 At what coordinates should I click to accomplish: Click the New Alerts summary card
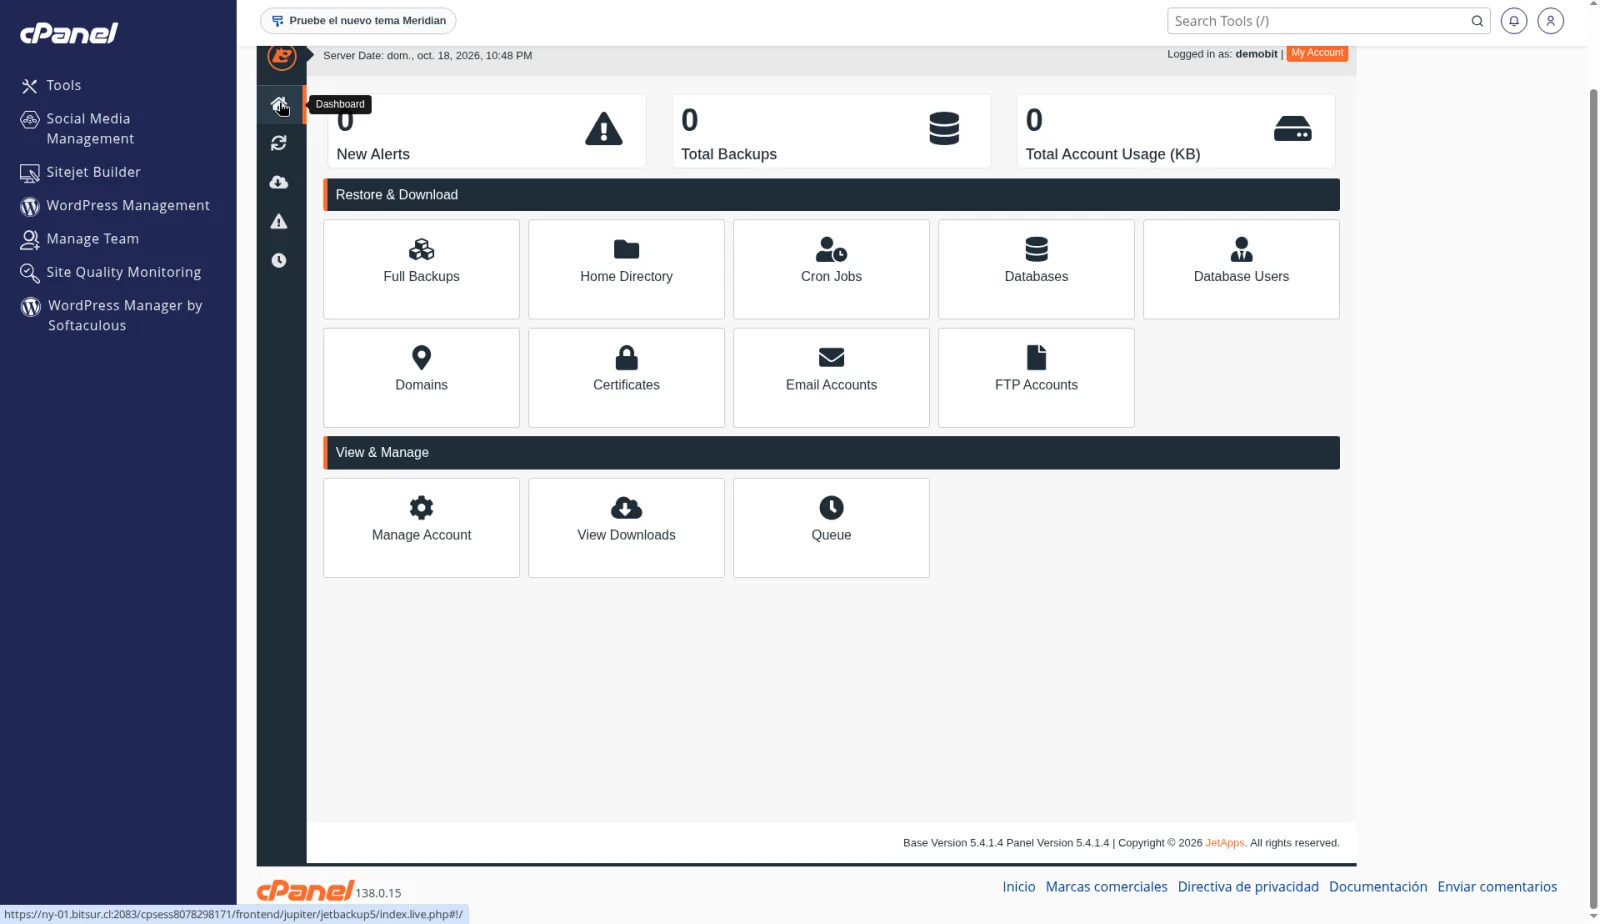487,131
